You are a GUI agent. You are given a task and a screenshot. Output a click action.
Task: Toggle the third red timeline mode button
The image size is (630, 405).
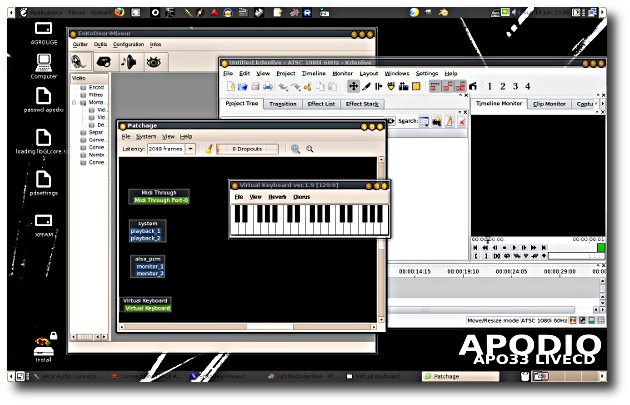(460, 86)
